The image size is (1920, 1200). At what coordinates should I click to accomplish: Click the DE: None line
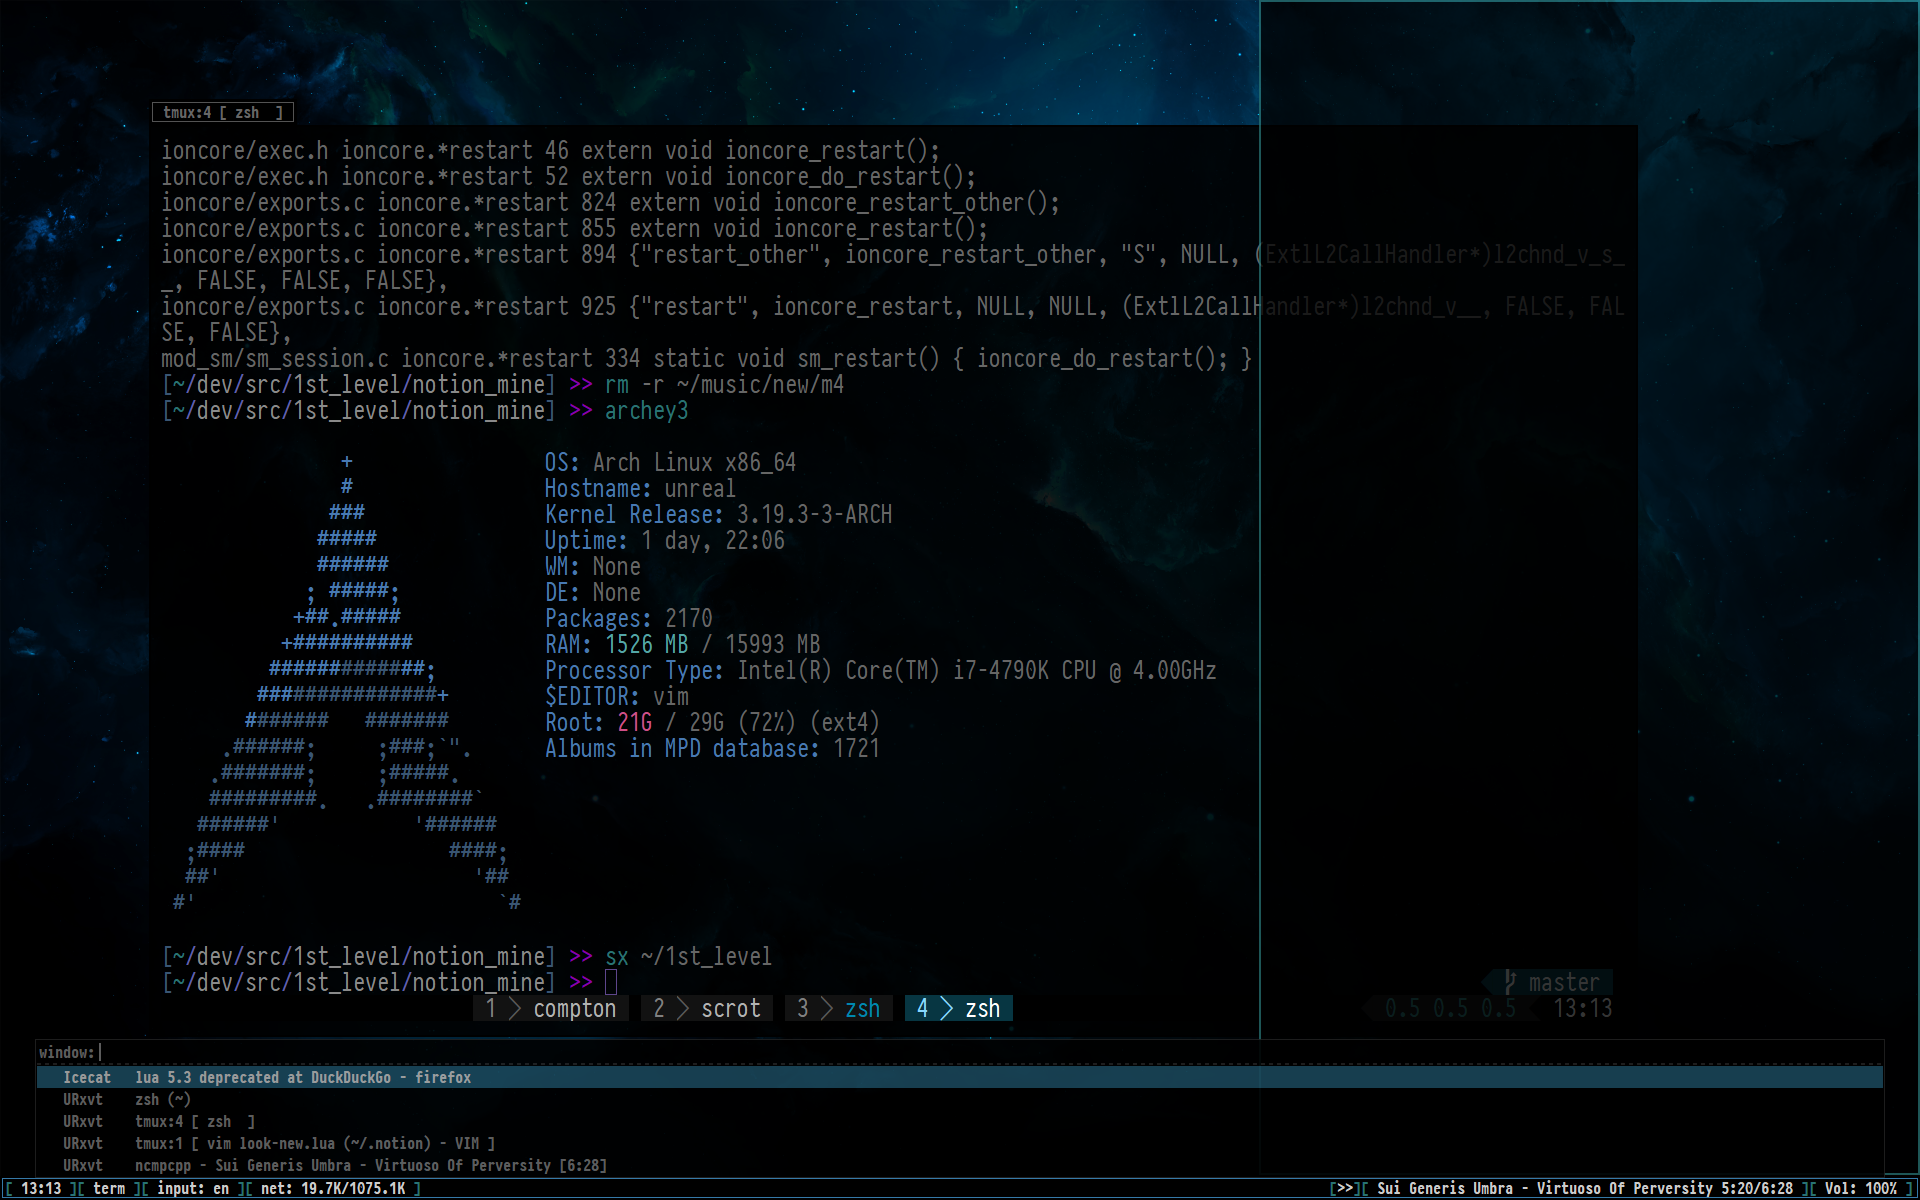pos(592,592)
